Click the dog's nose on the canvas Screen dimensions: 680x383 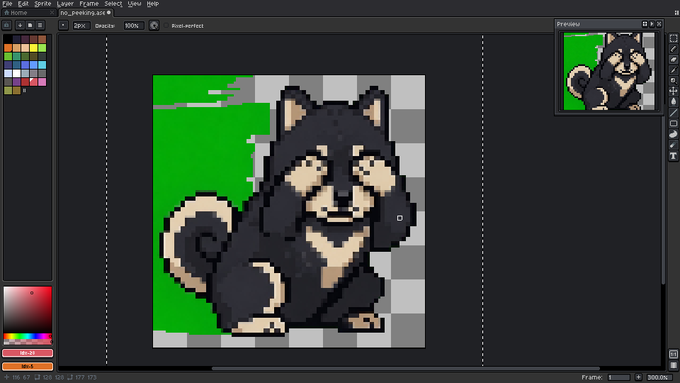coord(343,199)
